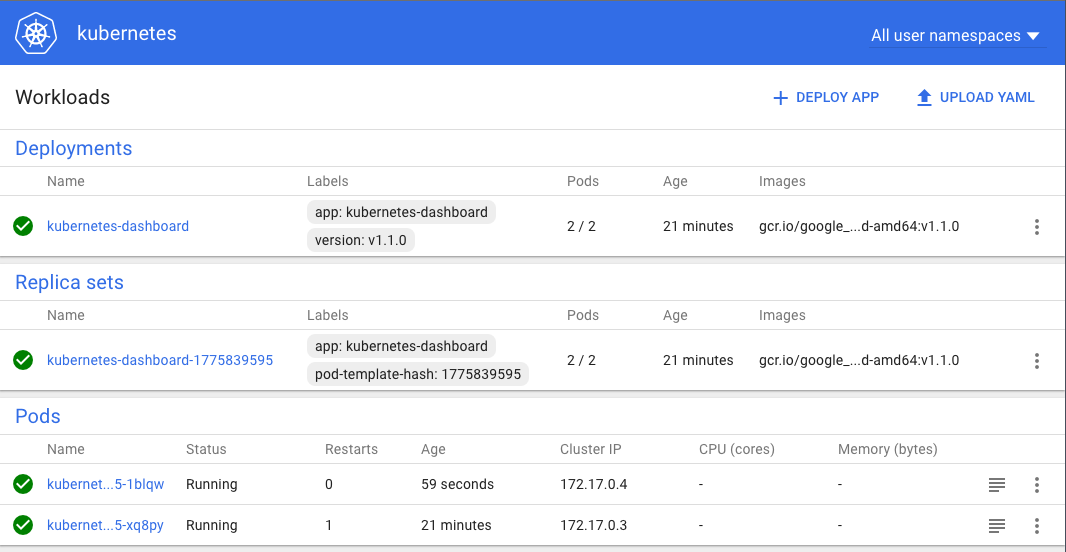
Task: Click 2 / 2 pods count in Replica sets
Action: [x=581, y=360]
